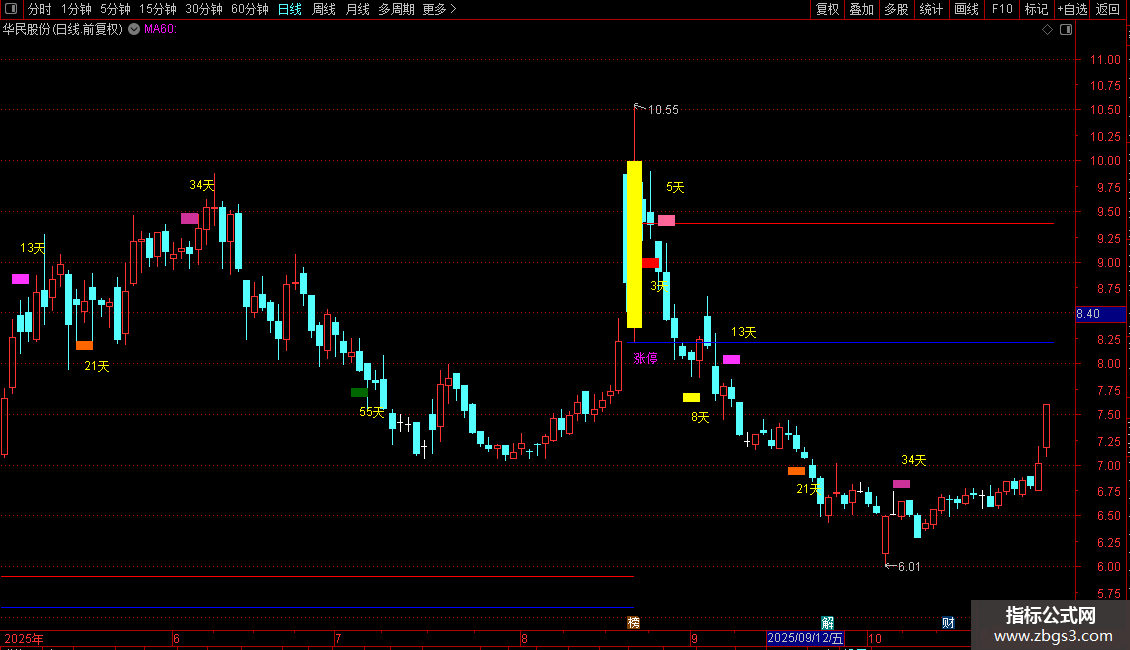
Task: Add stock via +自选
Action: point(1072,9)
